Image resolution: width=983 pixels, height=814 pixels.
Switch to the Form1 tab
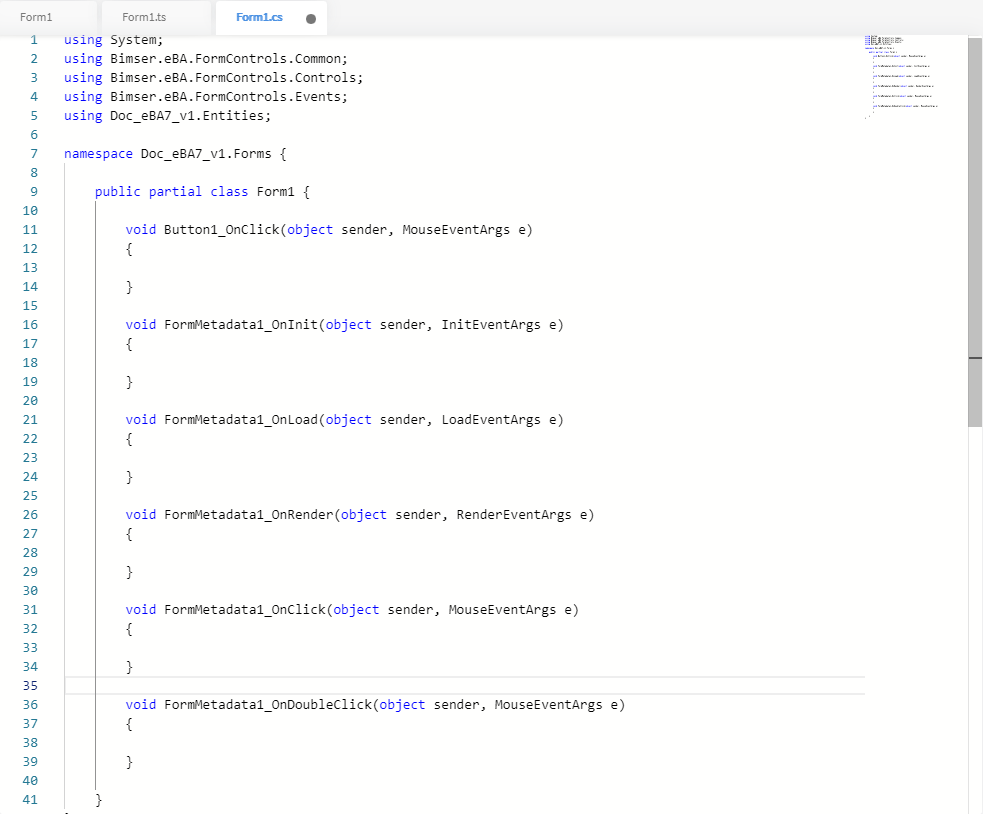[x=37, y=18]
